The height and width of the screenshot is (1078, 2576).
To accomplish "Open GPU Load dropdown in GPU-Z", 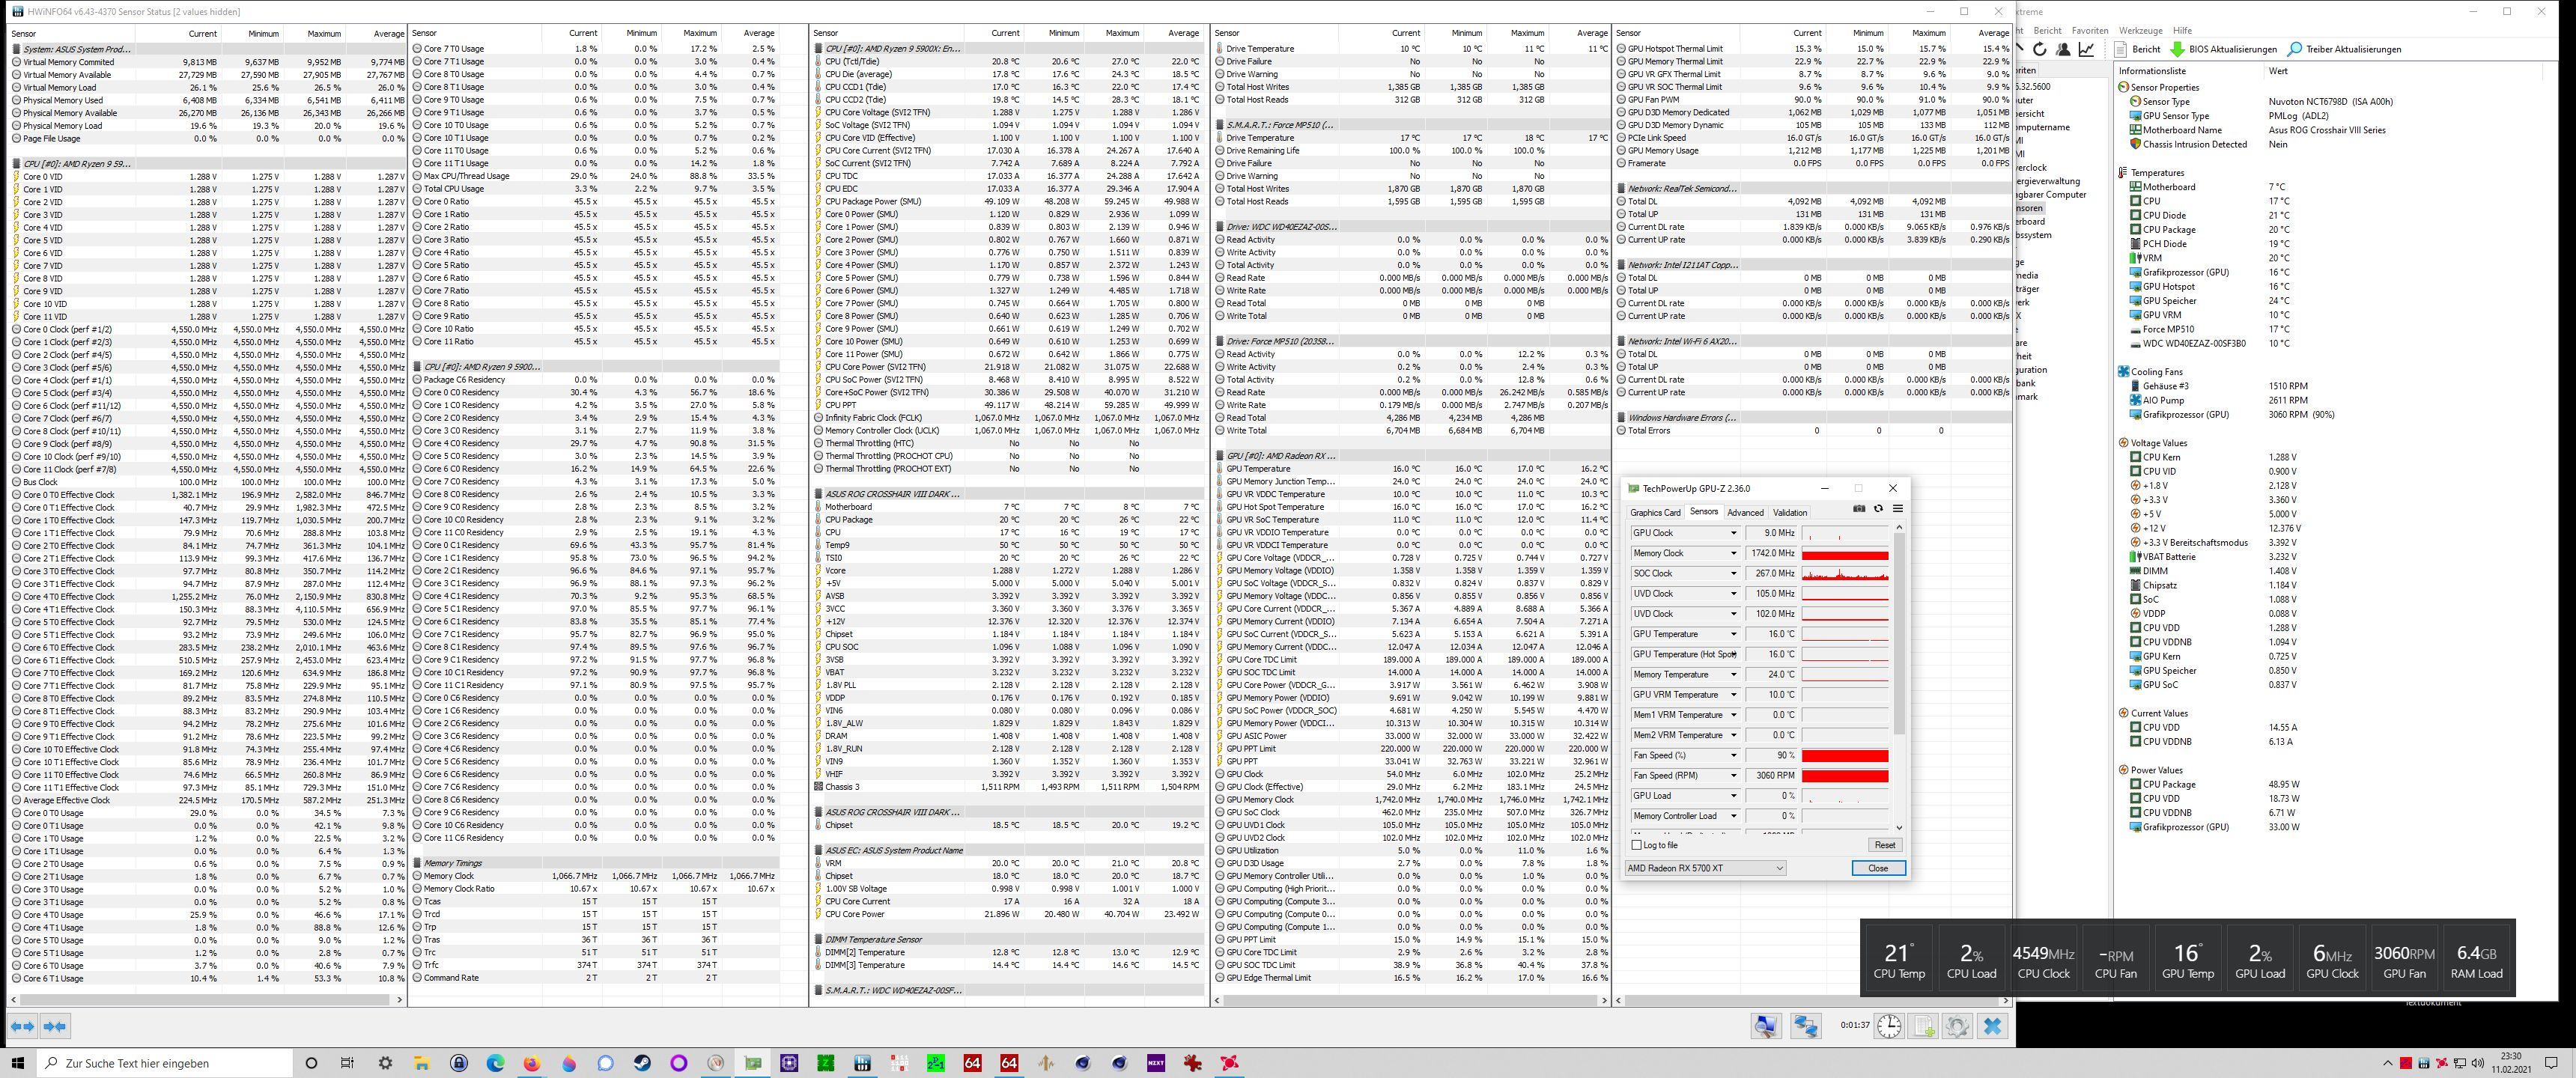I will pos(1733,795).
